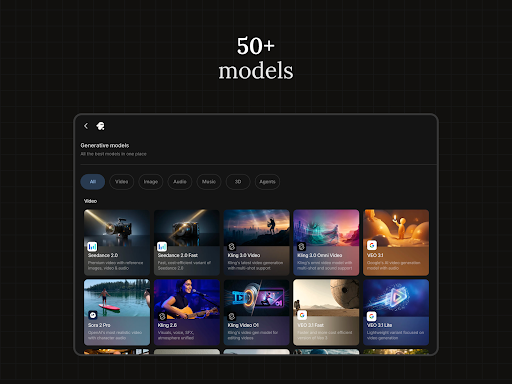Click the Seedance 2.0 Fast title text
This screenshot has width=512, height=384.
pos(178,255)
